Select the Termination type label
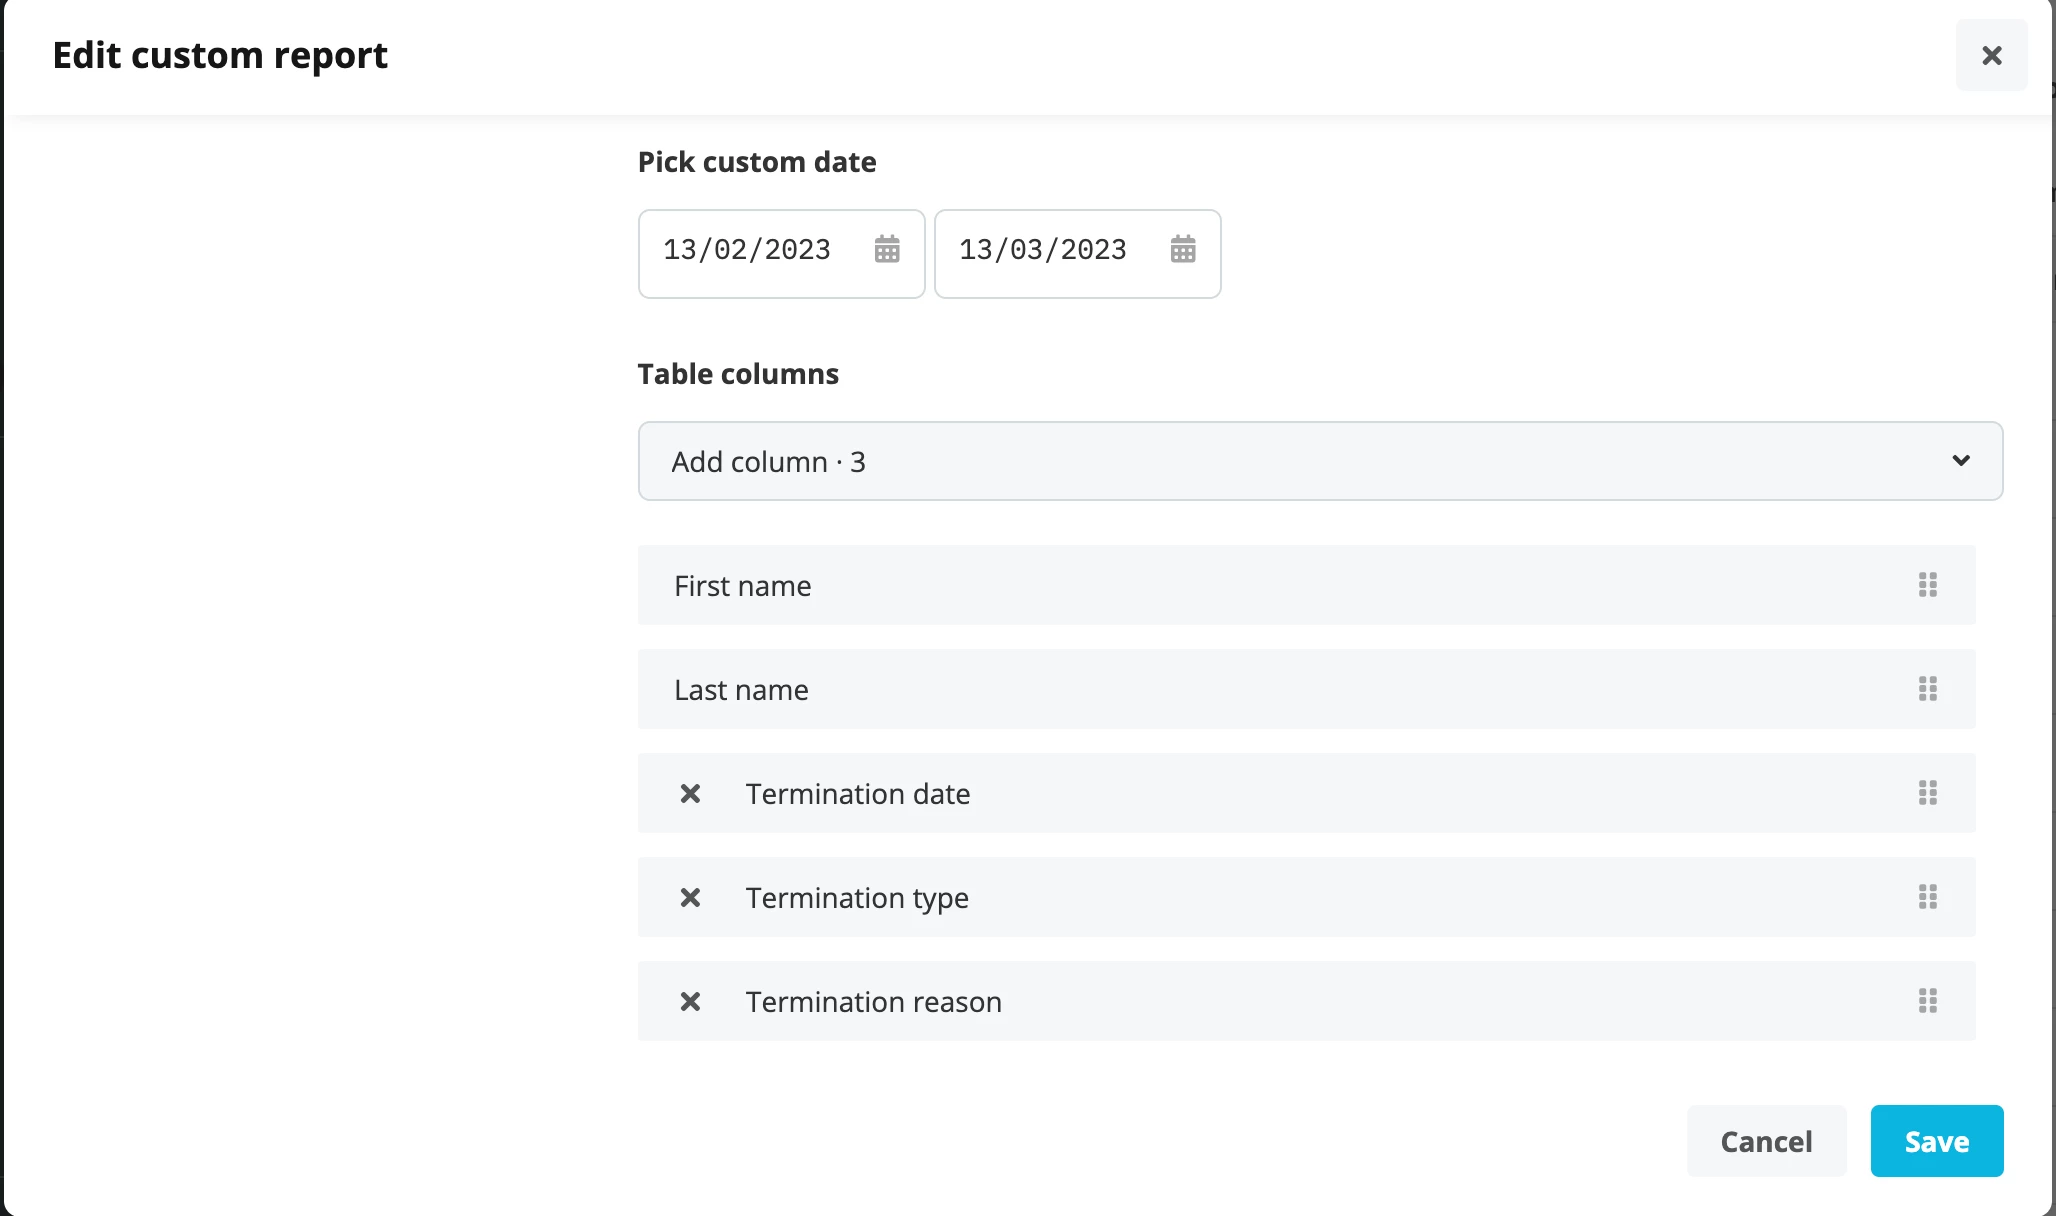 point(857,898)
